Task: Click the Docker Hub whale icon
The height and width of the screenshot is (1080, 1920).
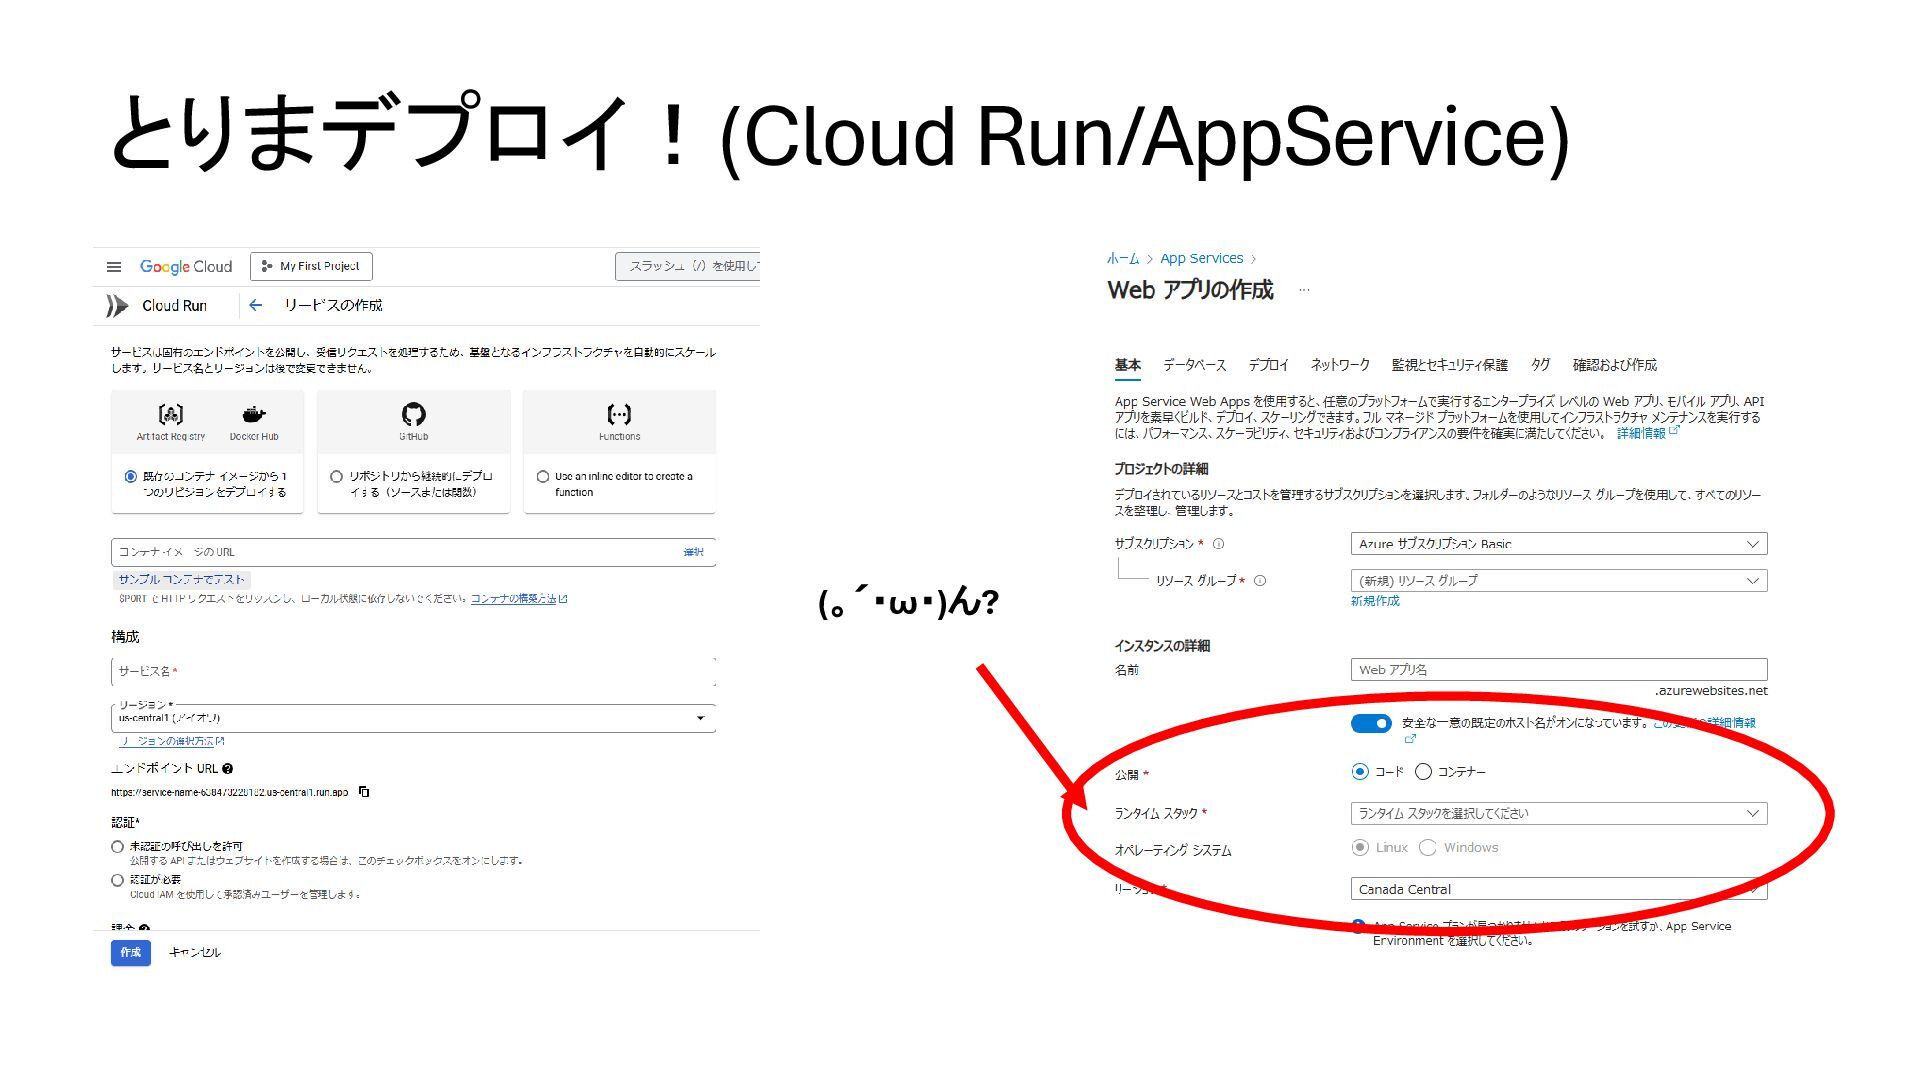Action: click(254, 414)
